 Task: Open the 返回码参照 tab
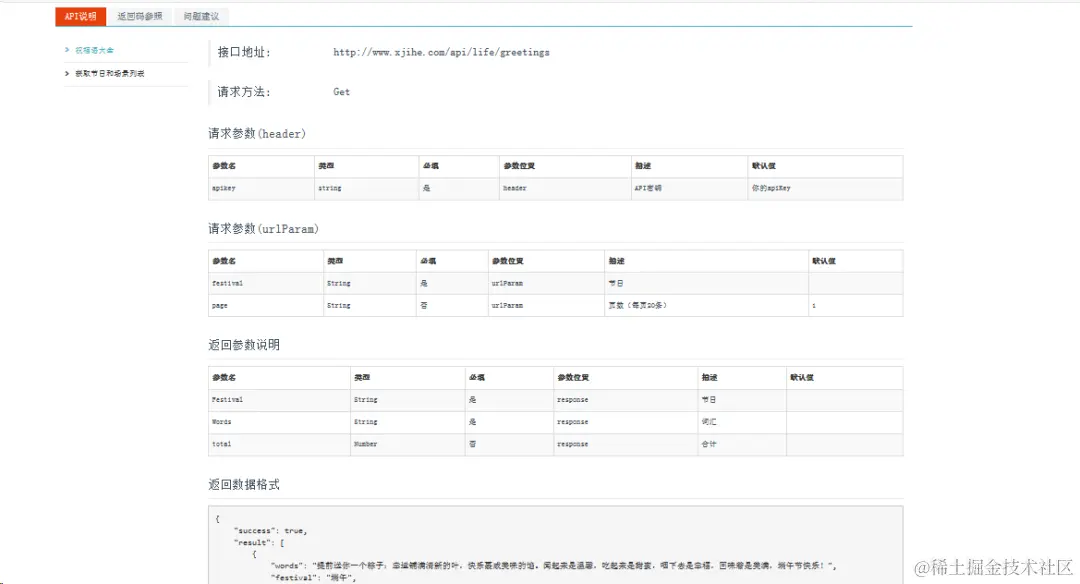tap(140, 17)
